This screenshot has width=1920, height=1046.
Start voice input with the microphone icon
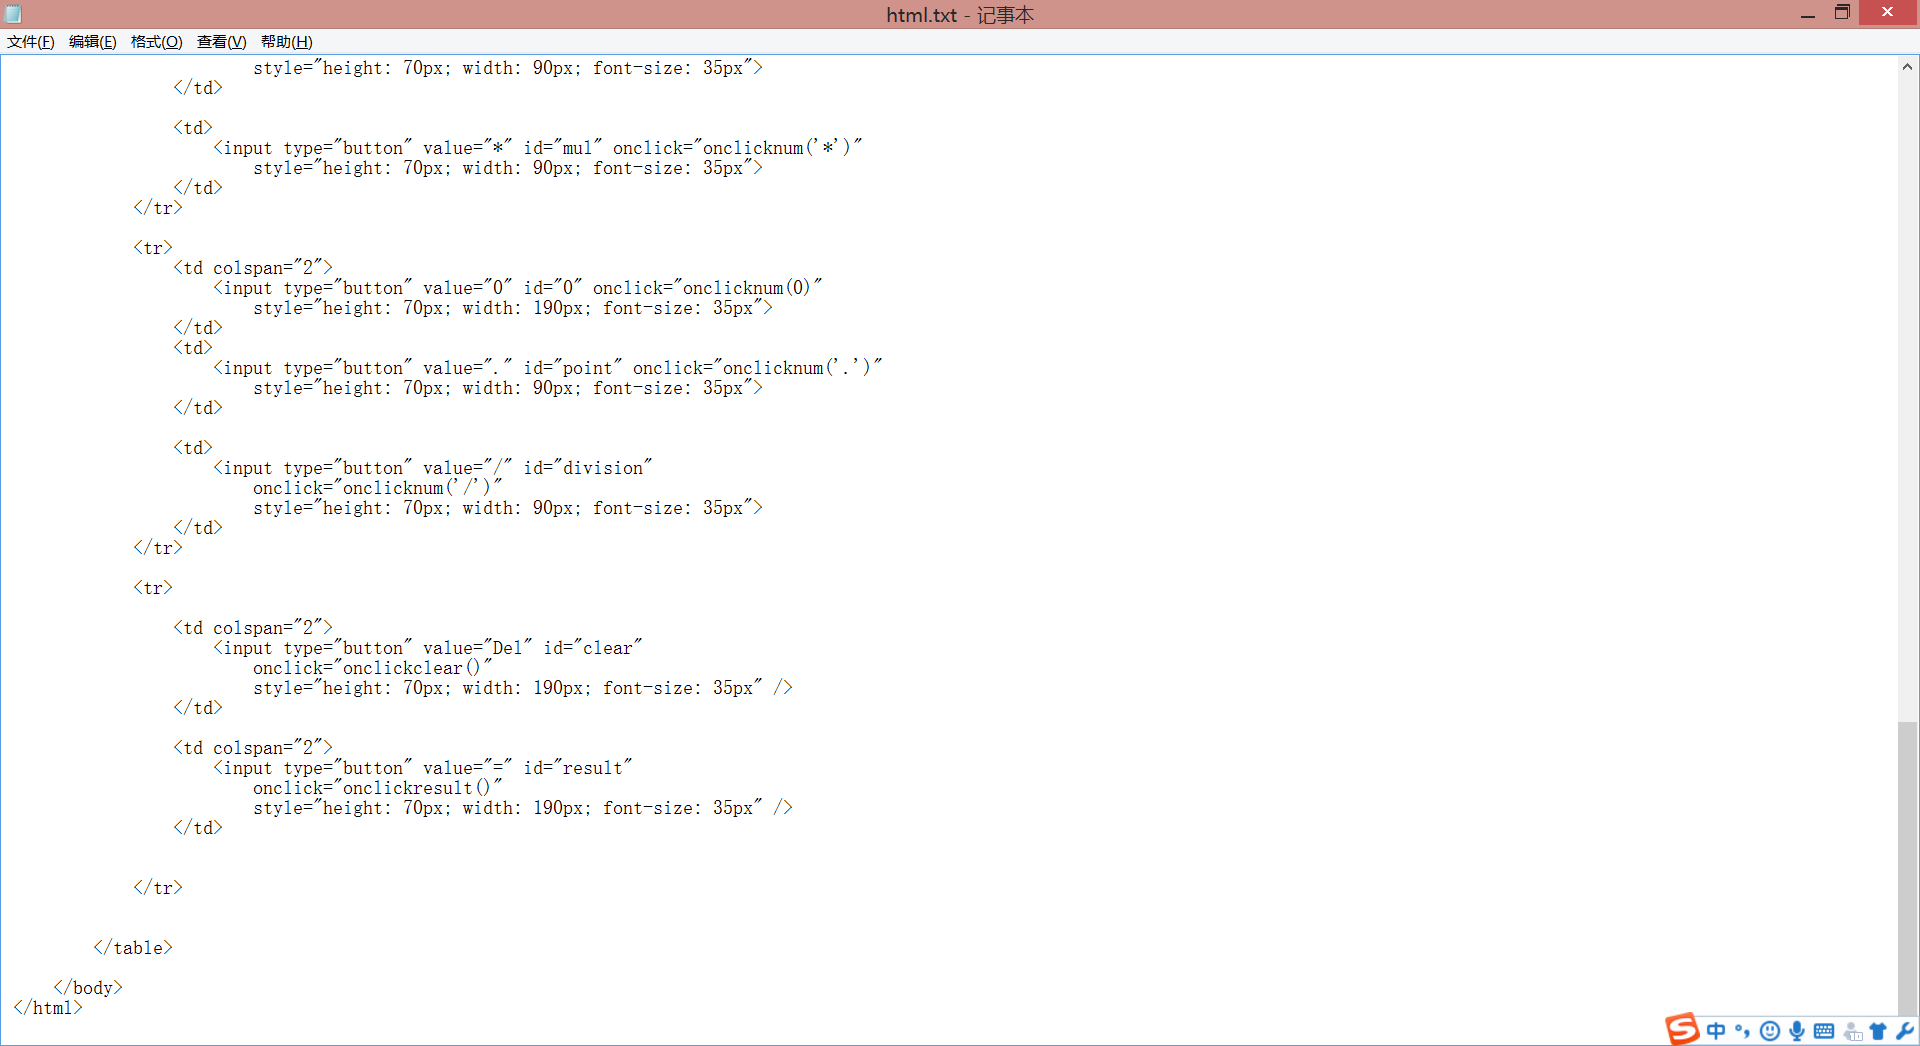pos(1797,1031)
